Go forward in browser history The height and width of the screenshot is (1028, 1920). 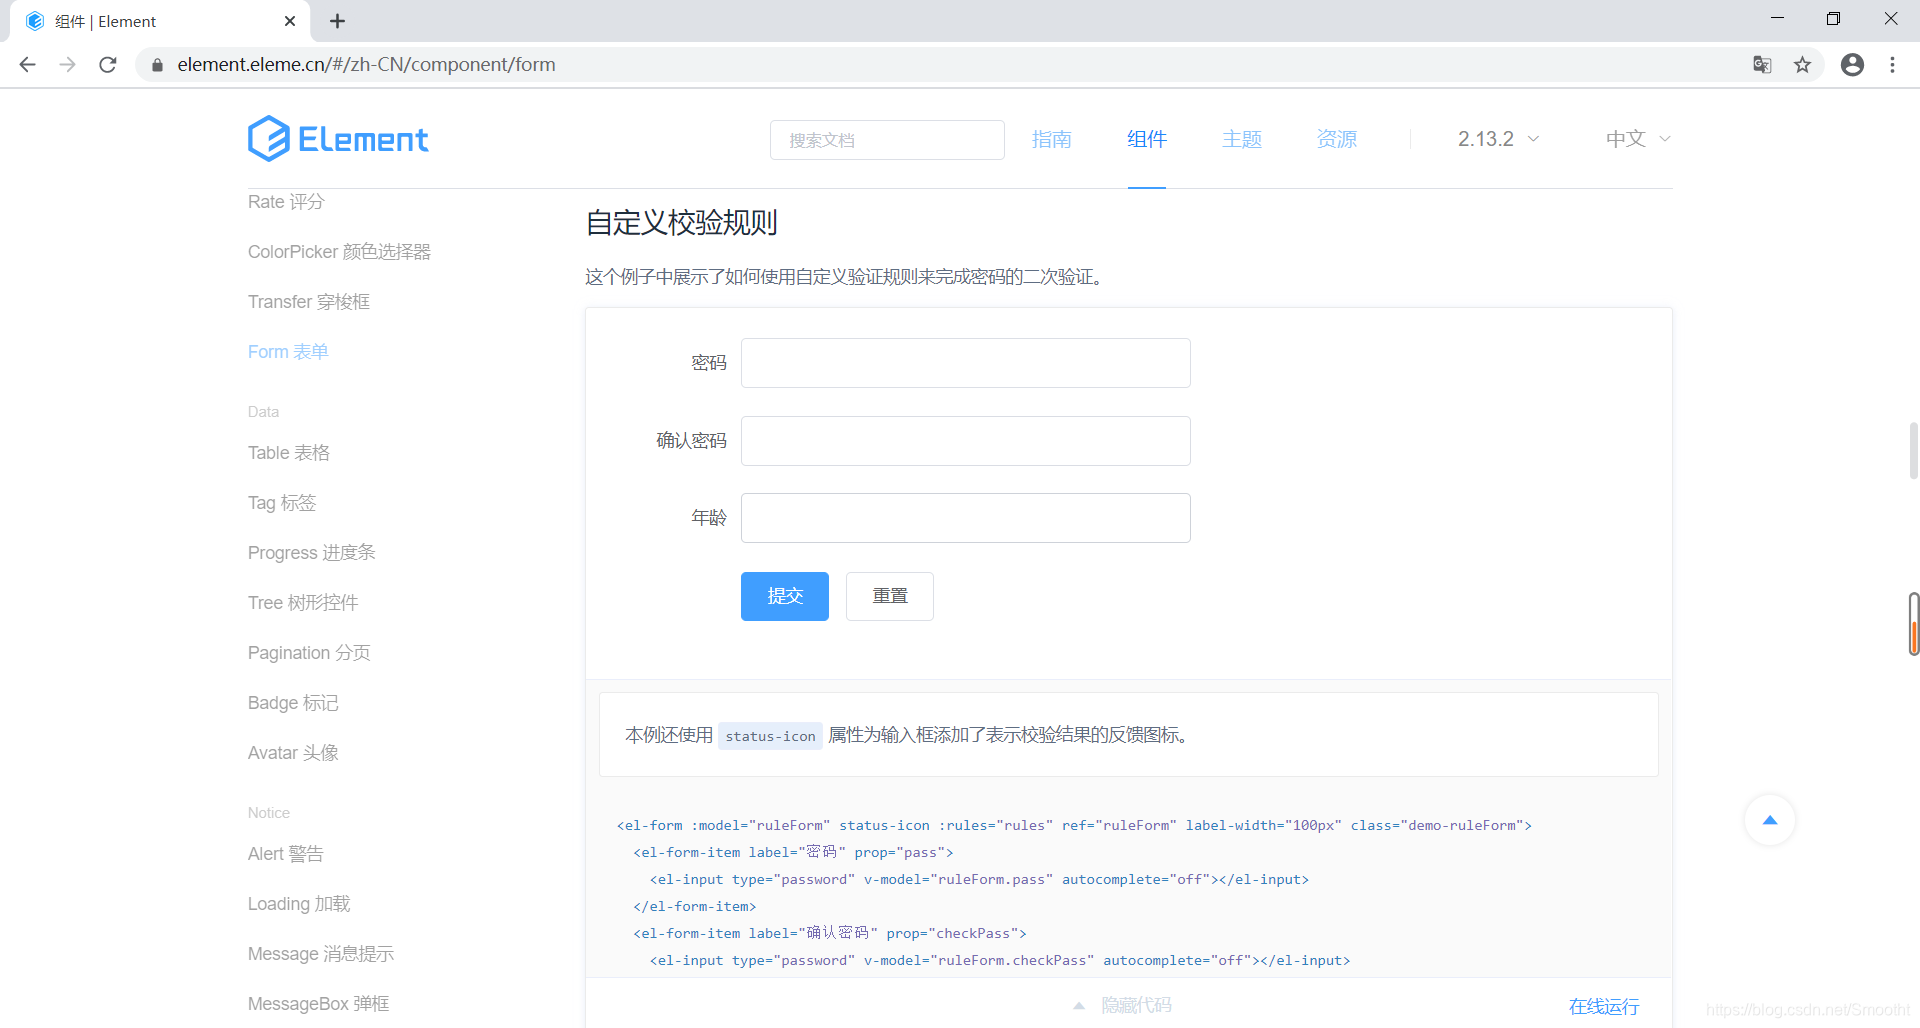coord(67,65)
